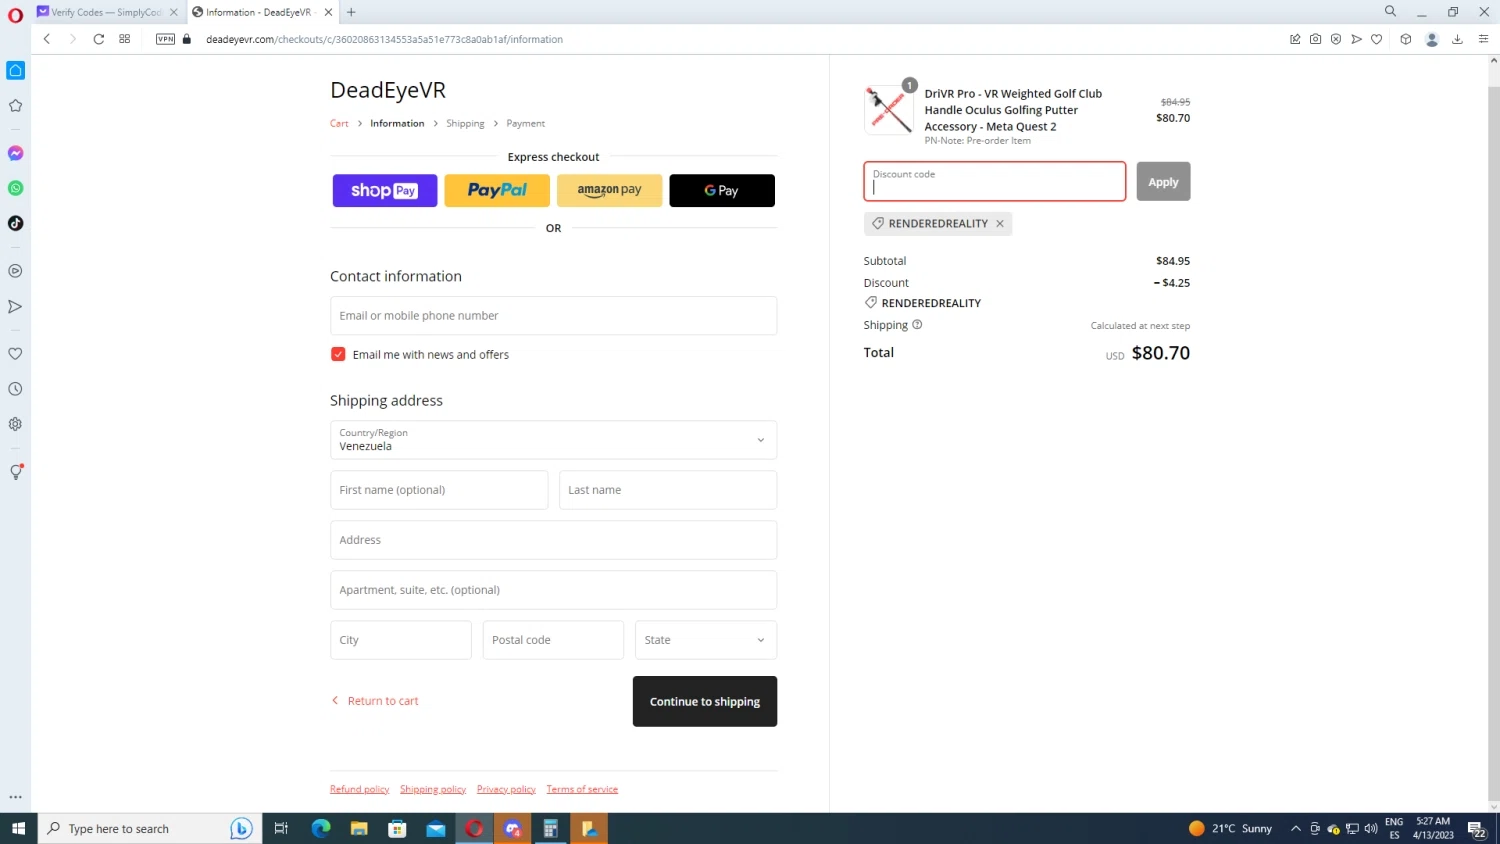Apply the discount code
1500x844 pixels.
pos(1163,182)
